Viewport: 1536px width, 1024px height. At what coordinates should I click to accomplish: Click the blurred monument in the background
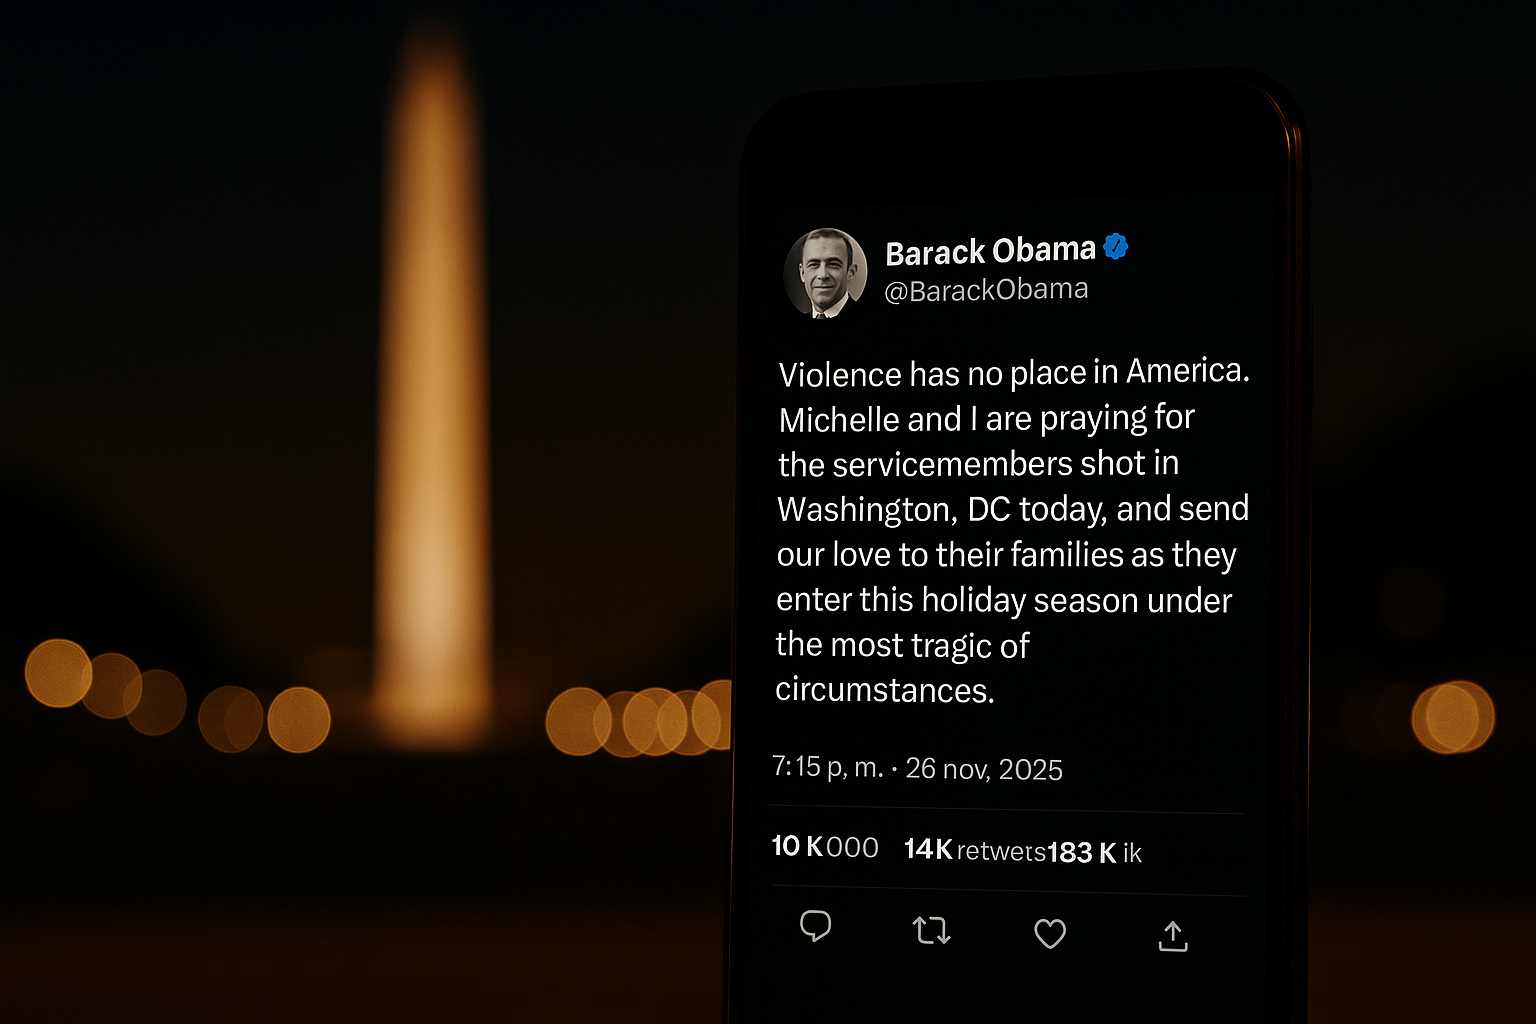click(x=434, y=400)
